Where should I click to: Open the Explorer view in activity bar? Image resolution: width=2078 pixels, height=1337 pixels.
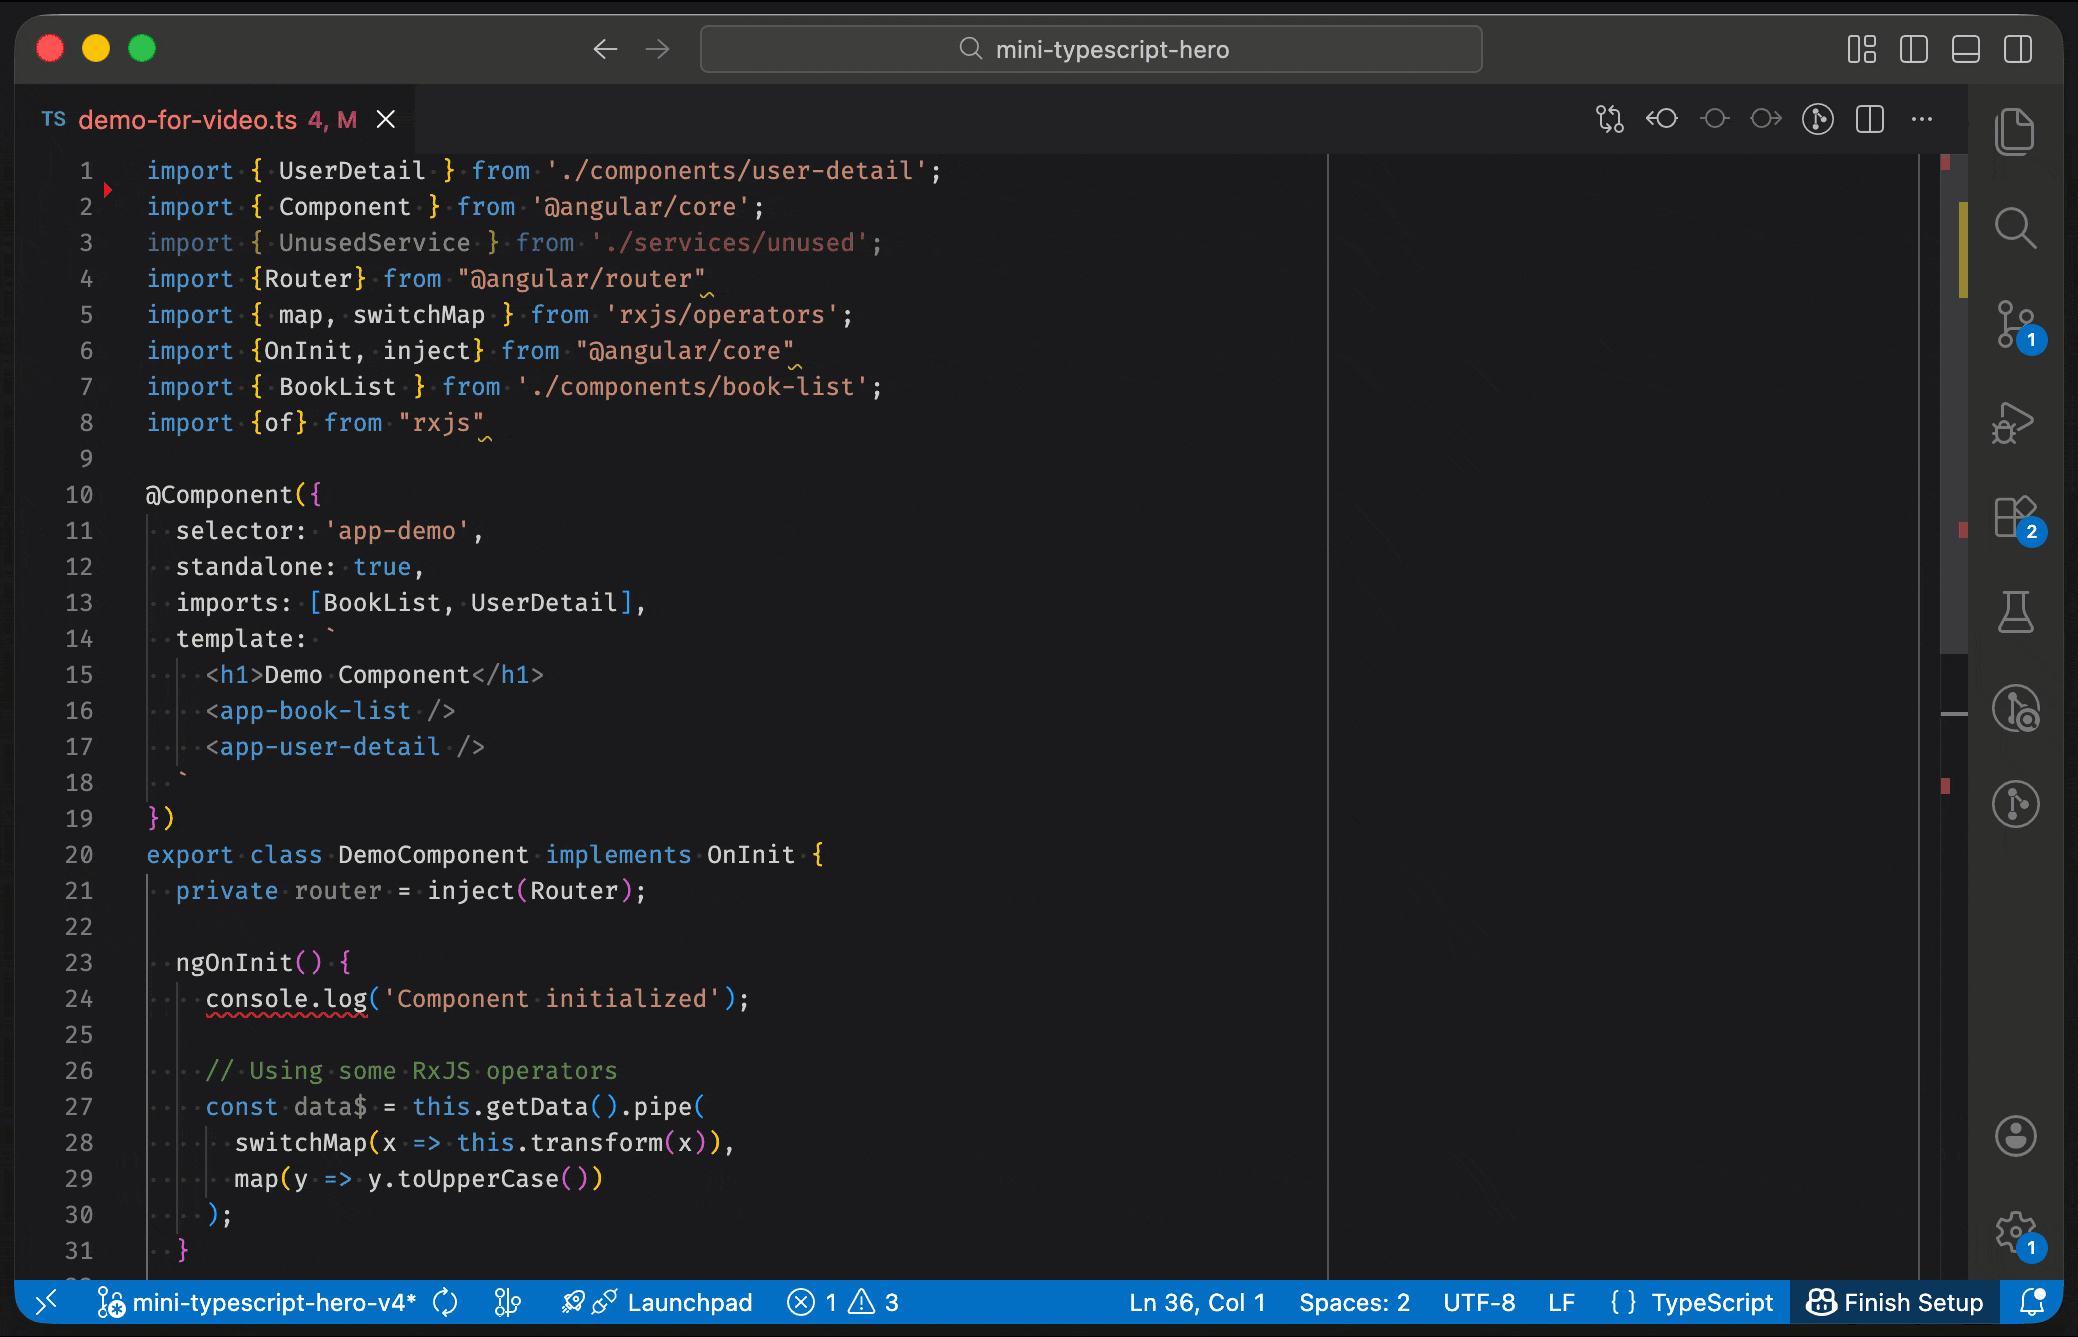(2014, 132)
